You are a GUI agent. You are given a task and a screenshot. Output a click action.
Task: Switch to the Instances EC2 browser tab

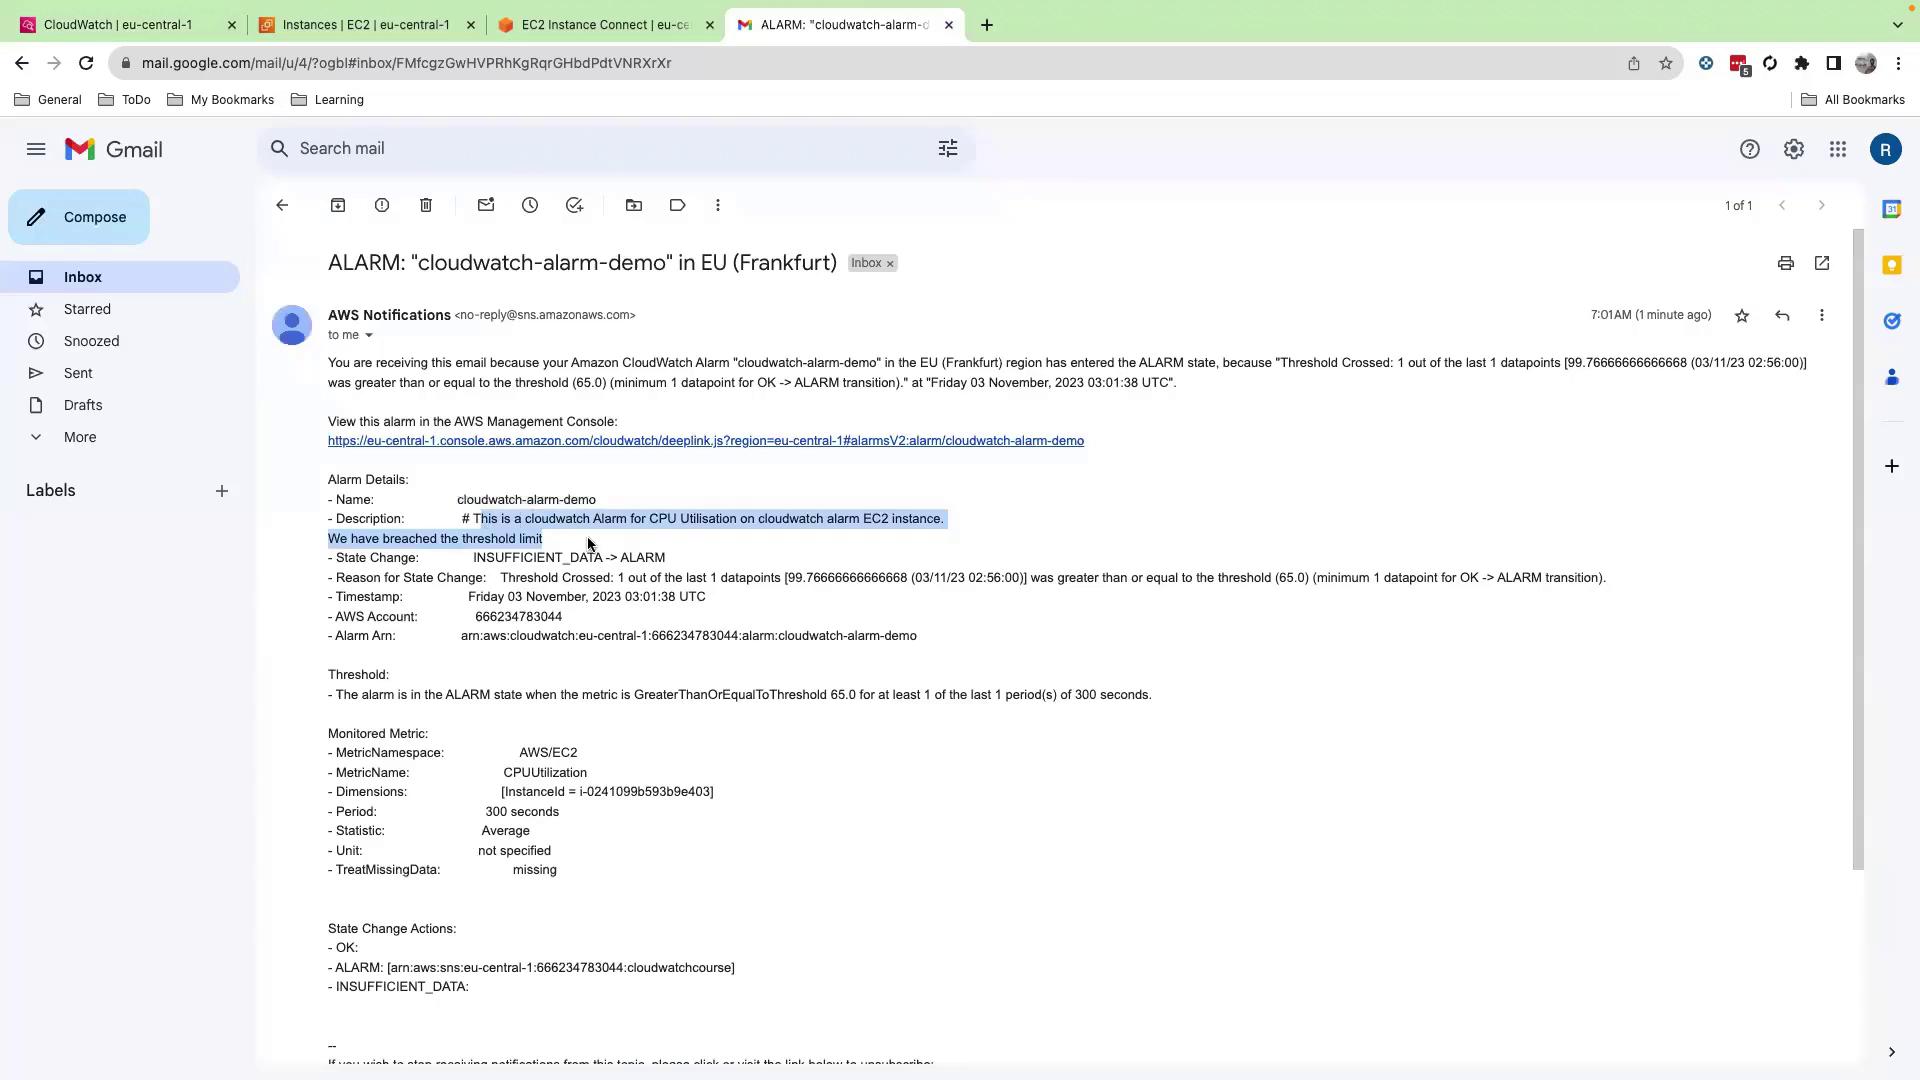[x=366, y=25]
